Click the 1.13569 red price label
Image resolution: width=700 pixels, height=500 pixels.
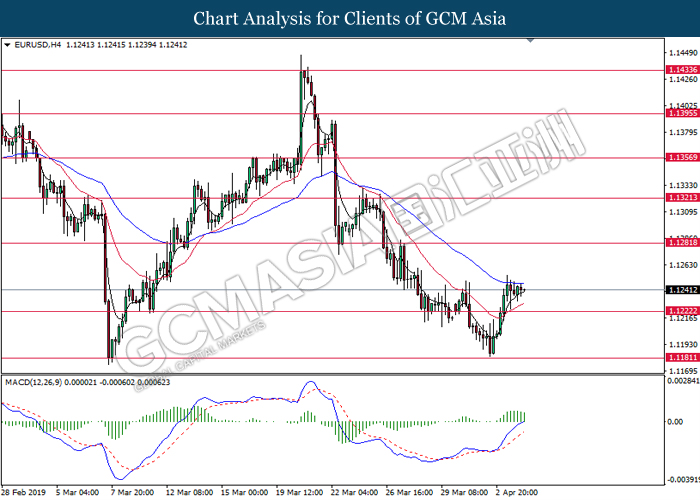(x=682, y=157)
